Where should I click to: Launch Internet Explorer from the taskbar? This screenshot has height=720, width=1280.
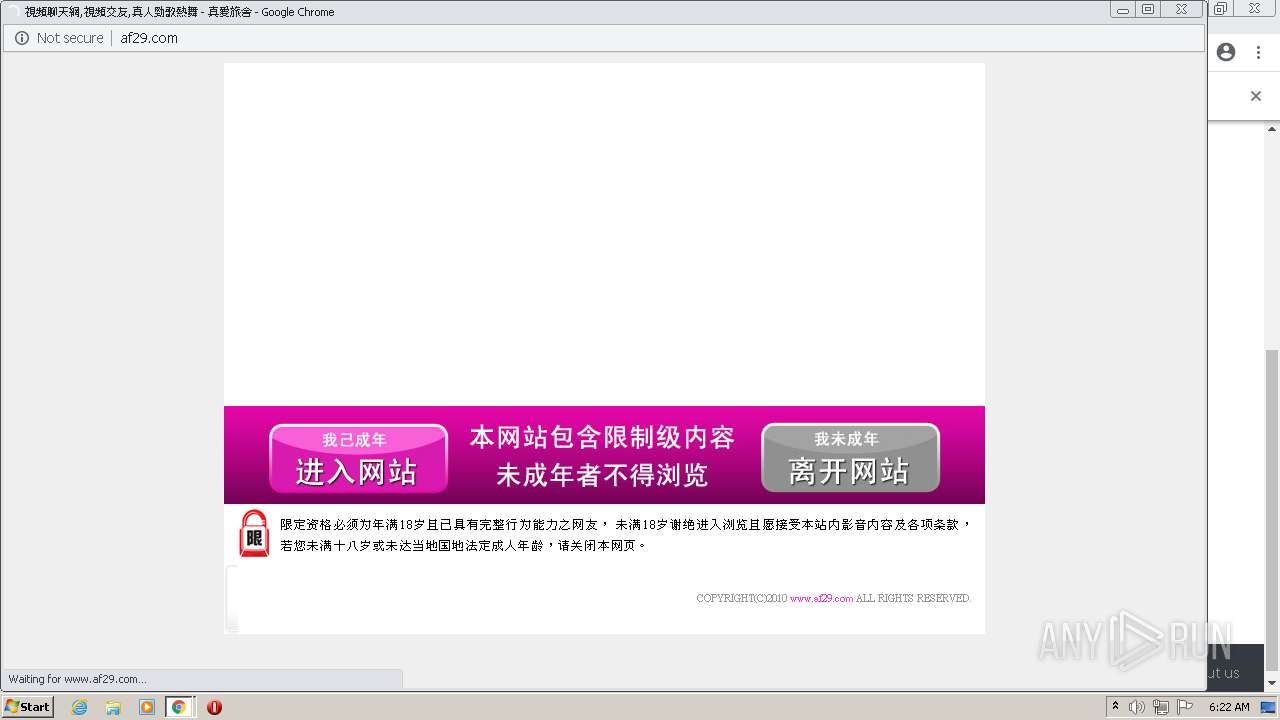[x=79, y=707]
